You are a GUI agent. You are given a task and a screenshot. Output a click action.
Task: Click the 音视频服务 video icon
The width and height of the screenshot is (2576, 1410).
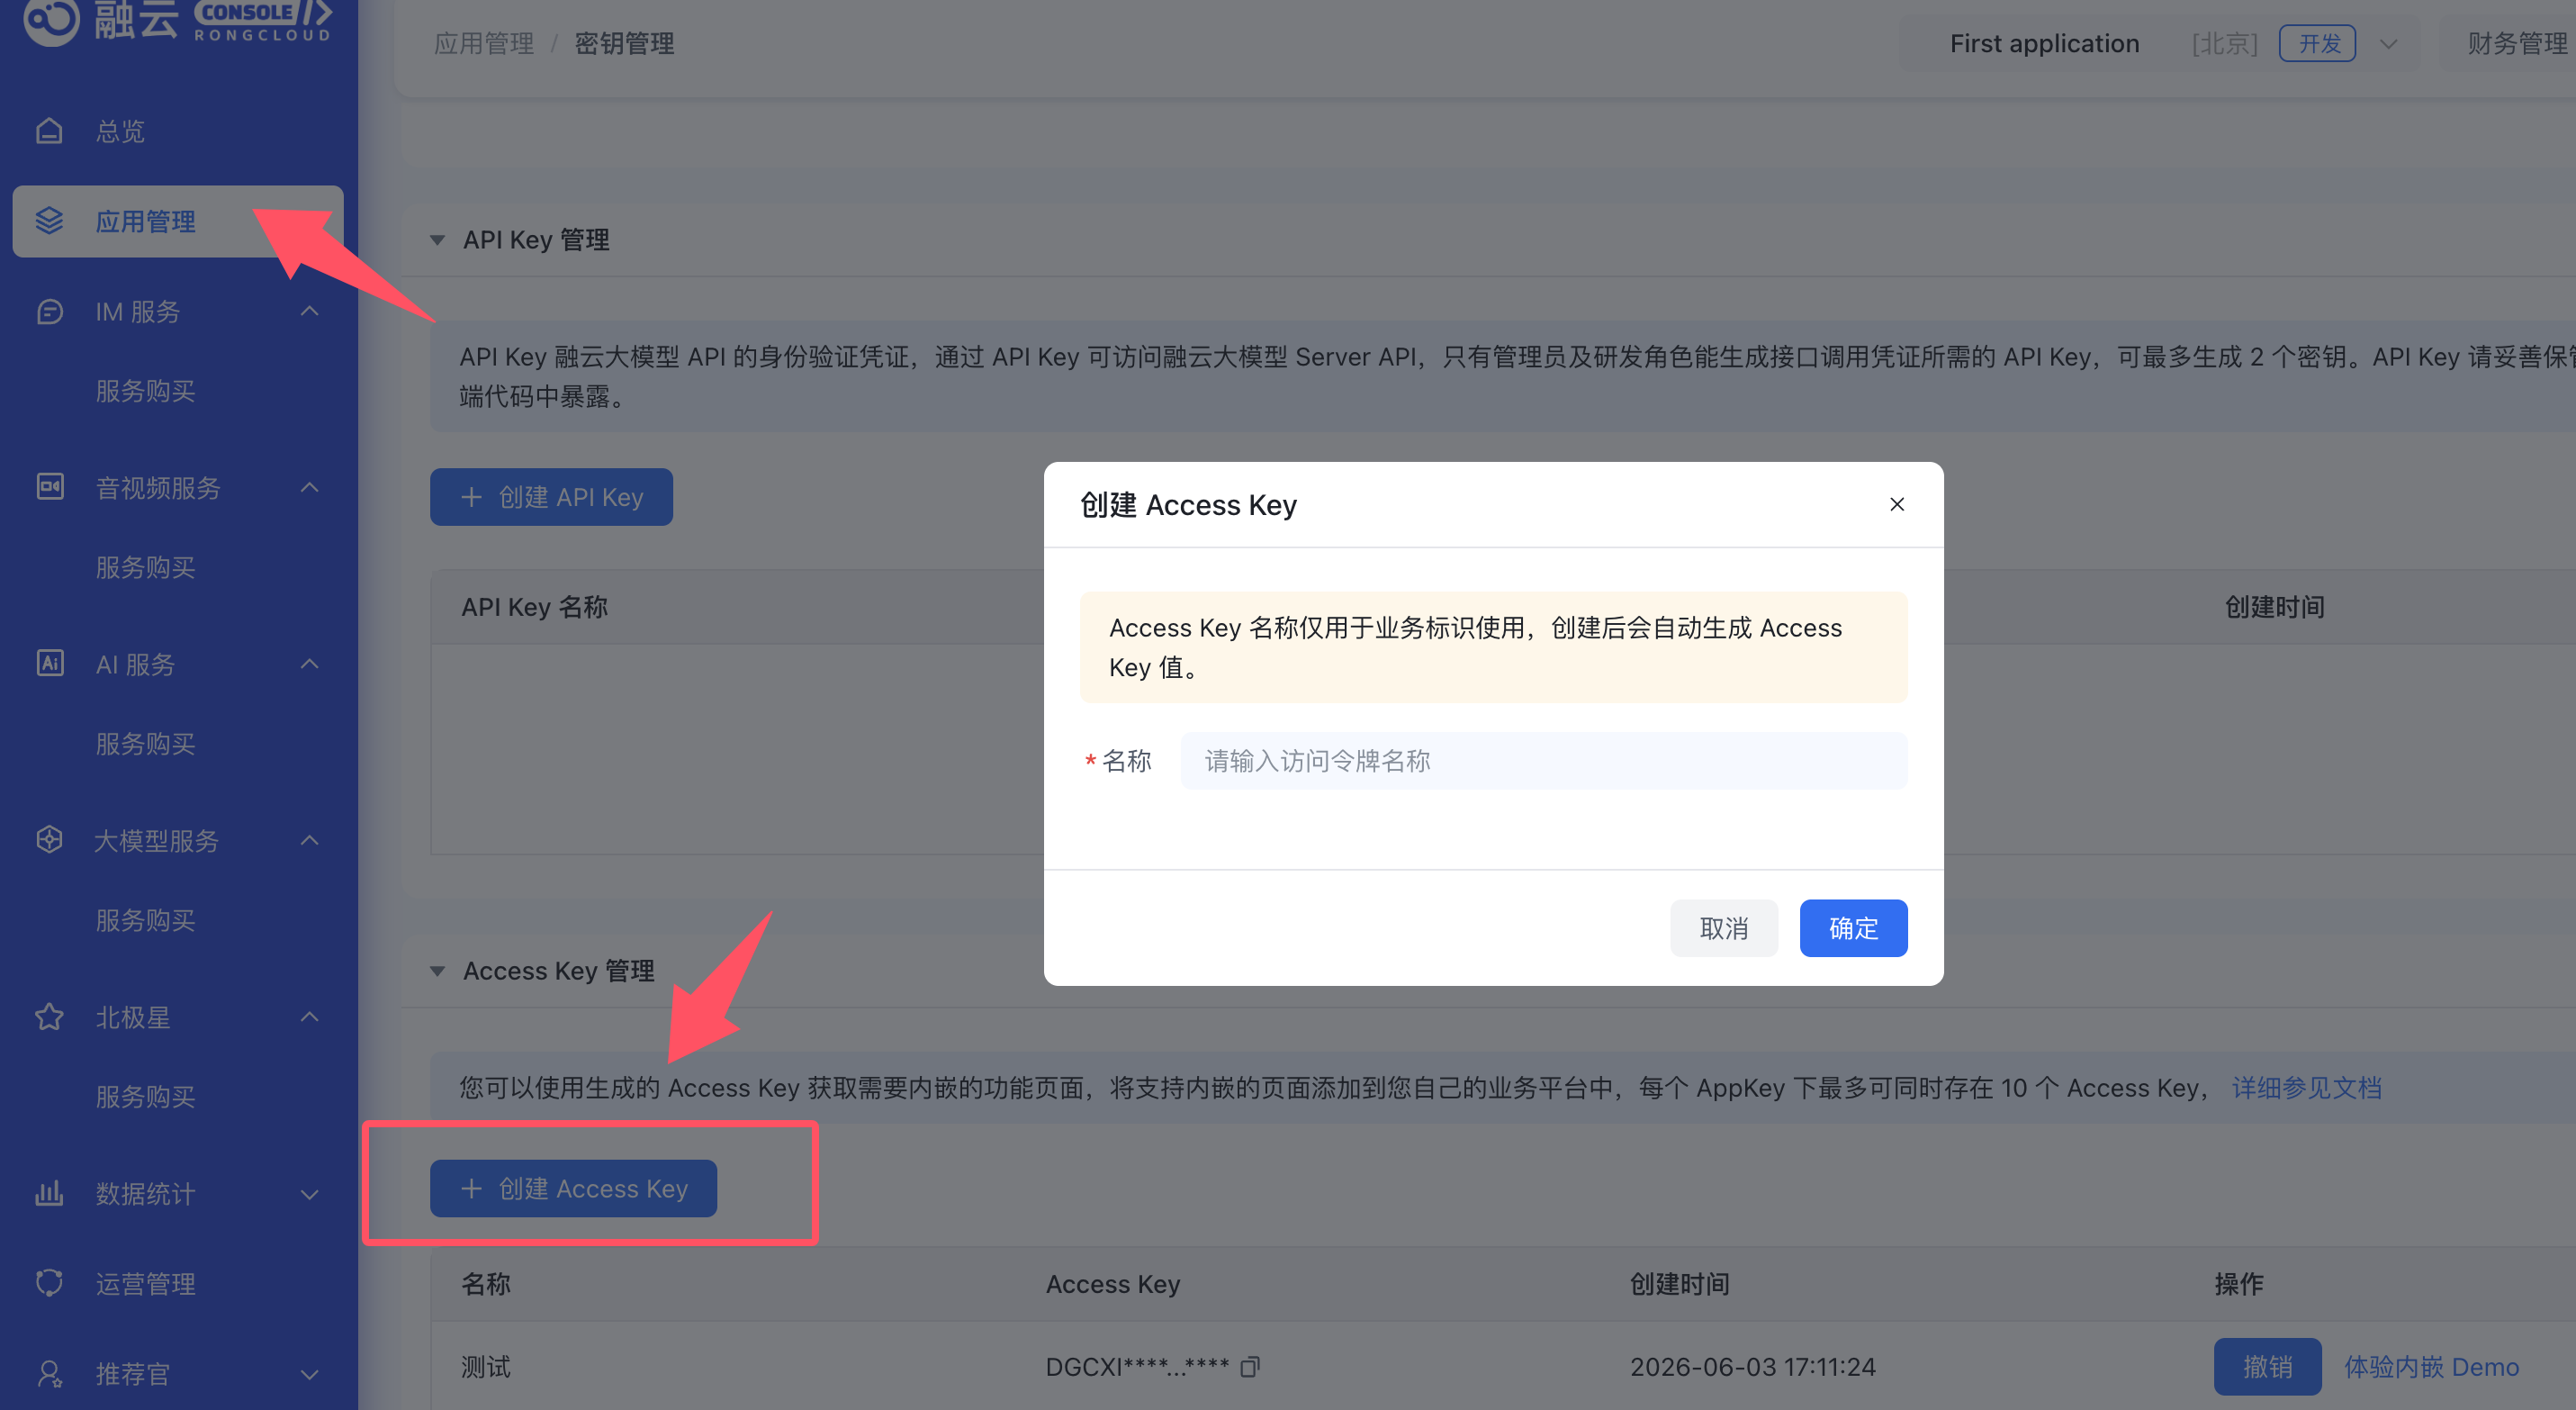[49, 487]
